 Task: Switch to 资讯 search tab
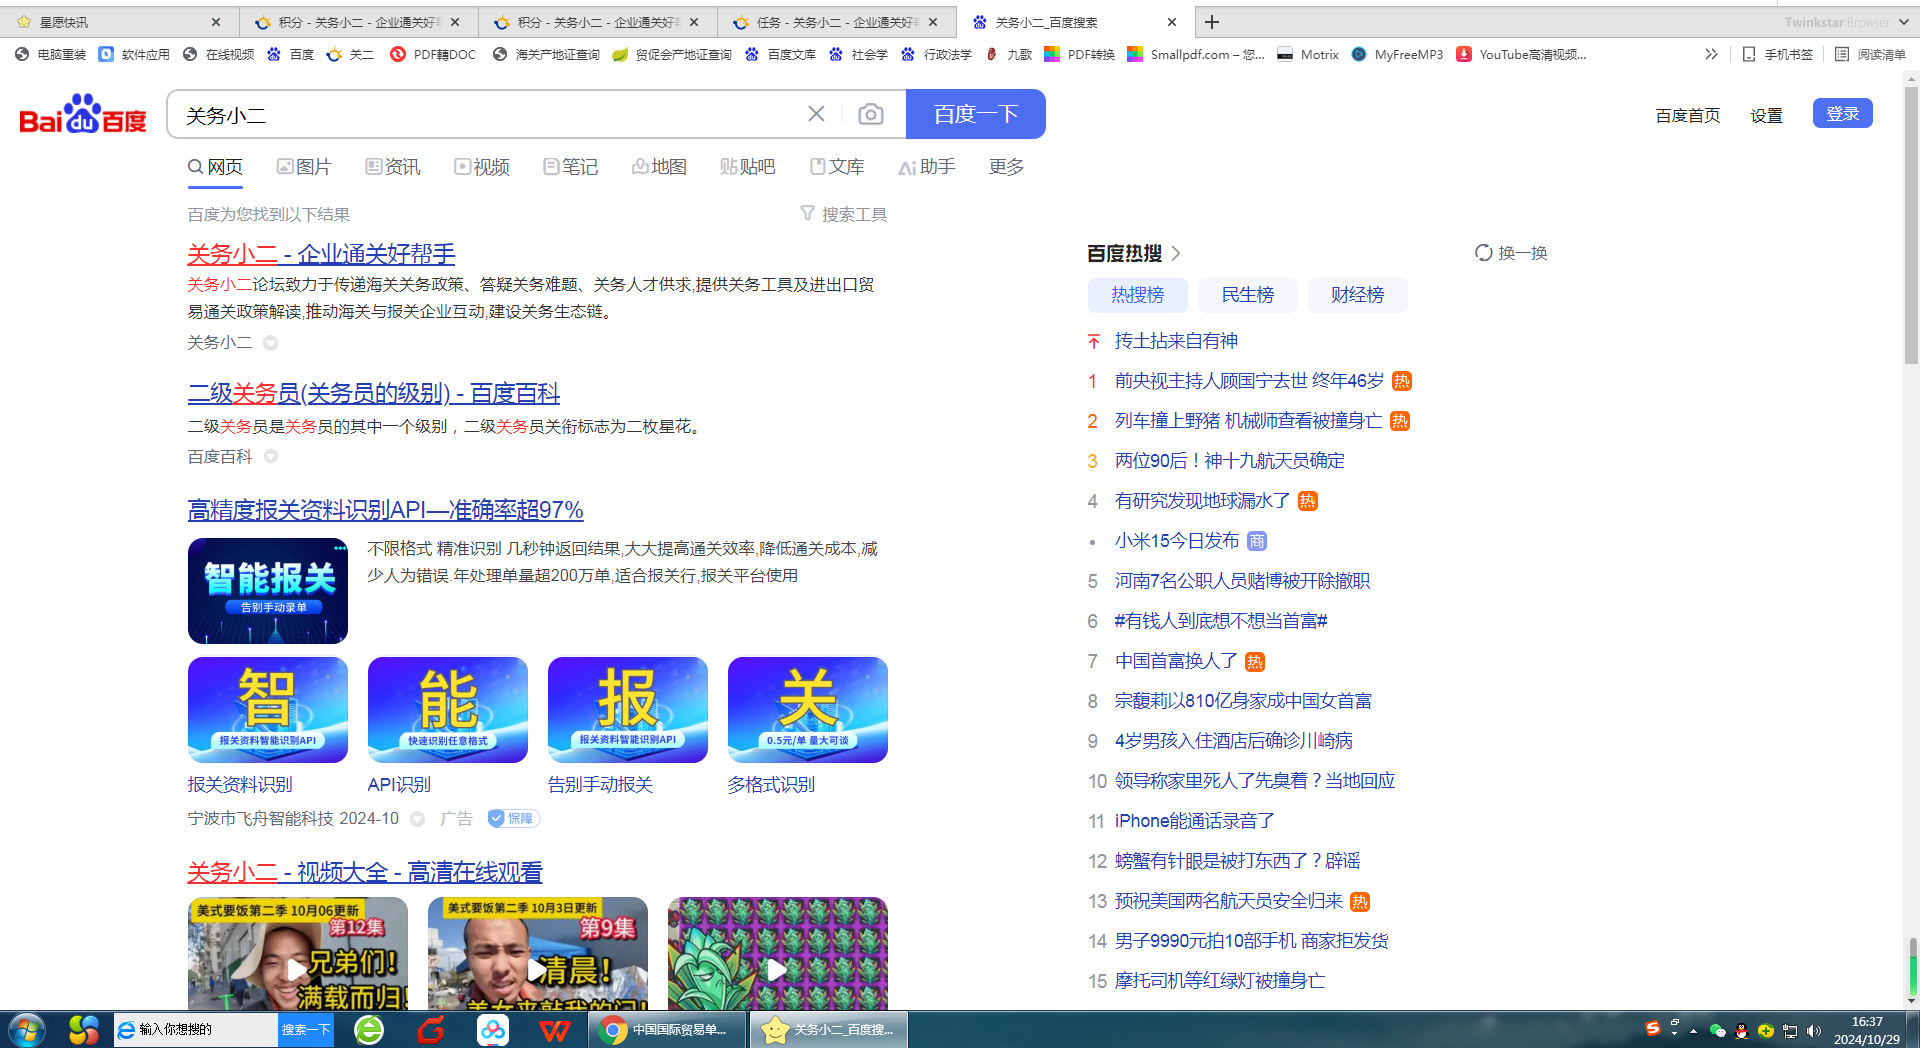[x=392, y=167]
